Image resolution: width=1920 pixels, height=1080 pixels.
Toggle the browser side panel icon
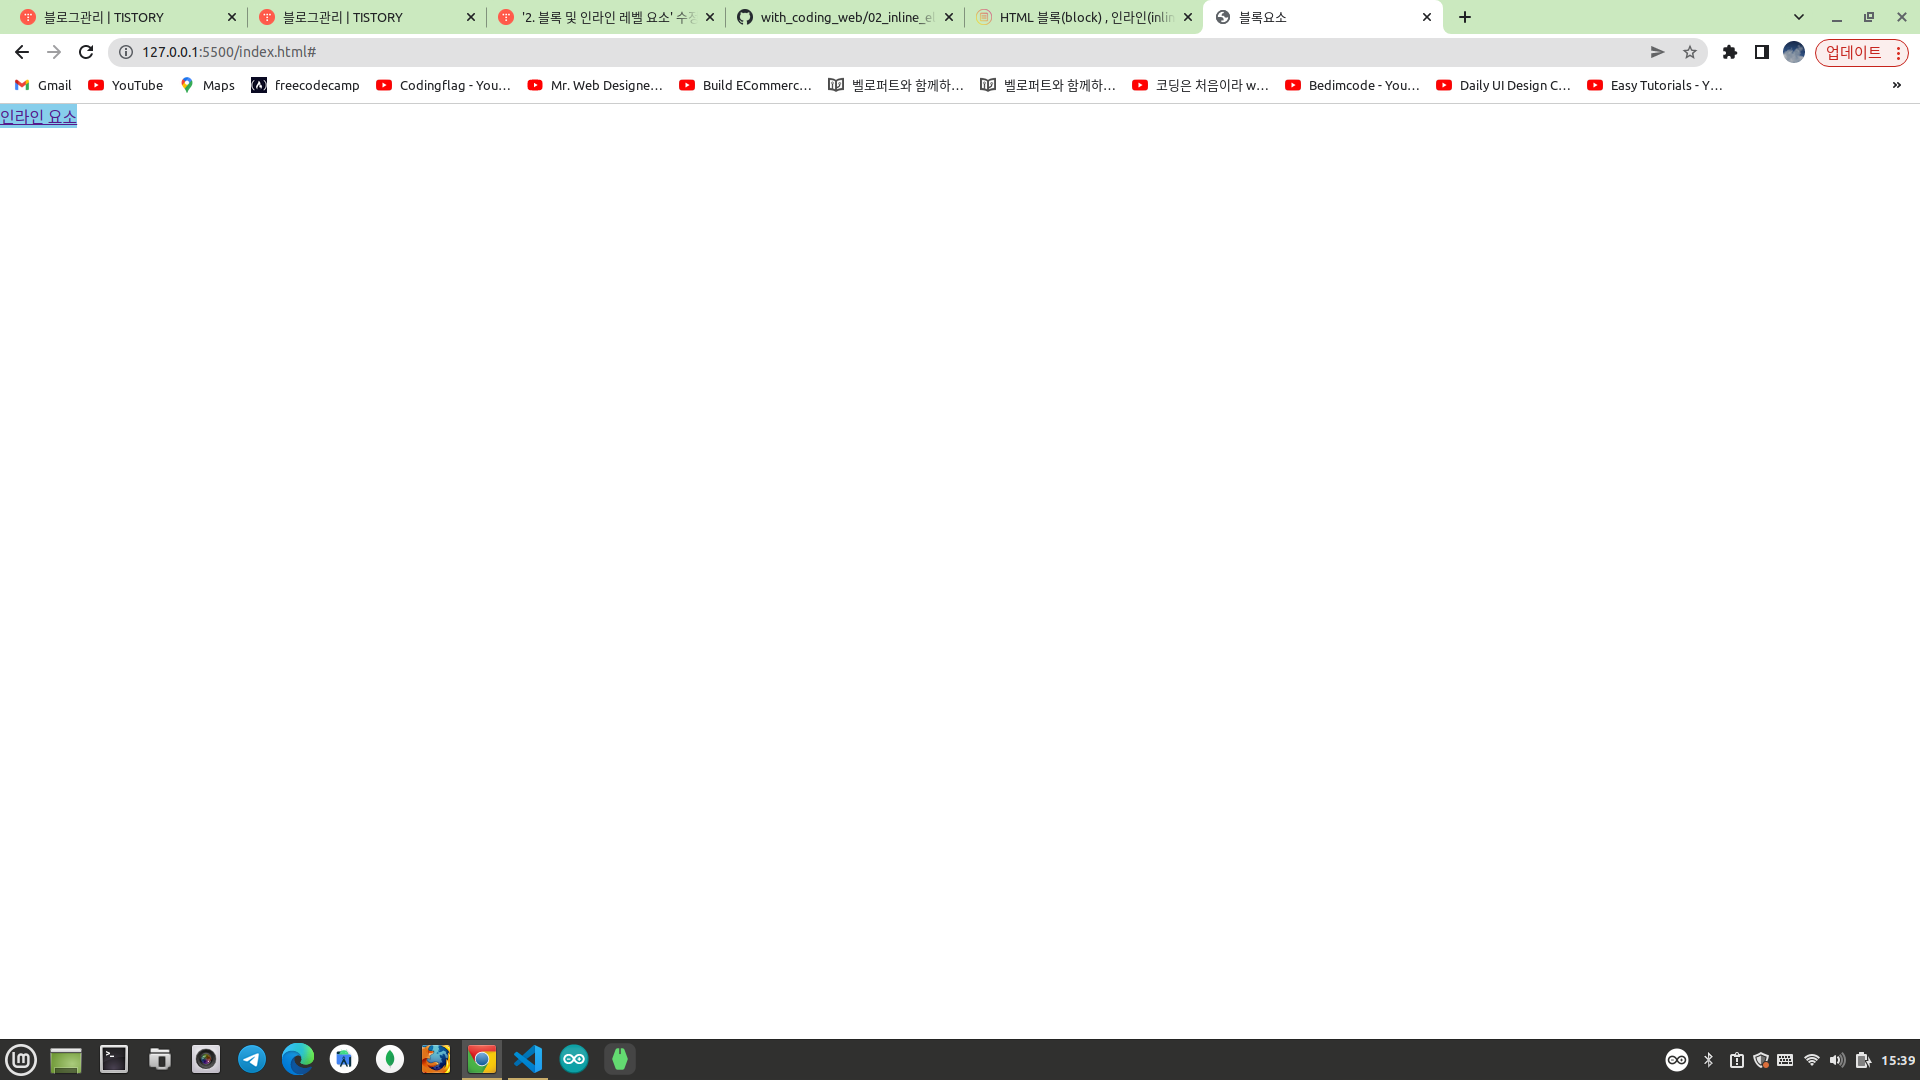[1762, 52]
